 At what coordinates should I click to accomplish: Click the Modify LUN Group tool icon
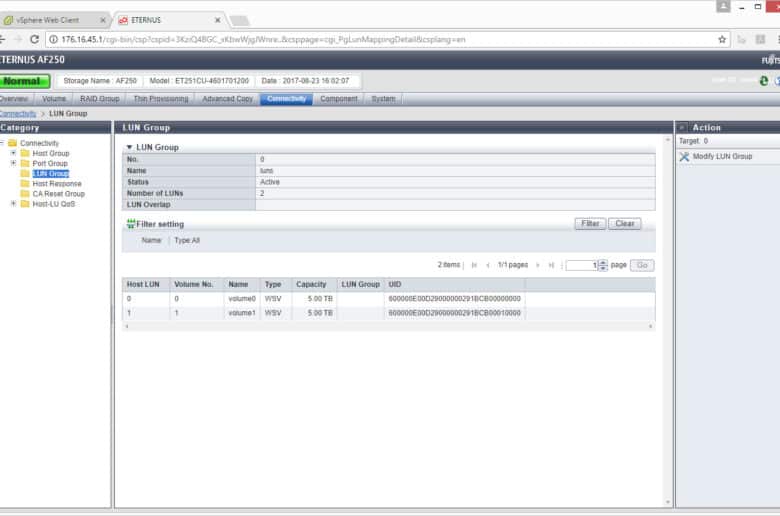tap(684, 156)
